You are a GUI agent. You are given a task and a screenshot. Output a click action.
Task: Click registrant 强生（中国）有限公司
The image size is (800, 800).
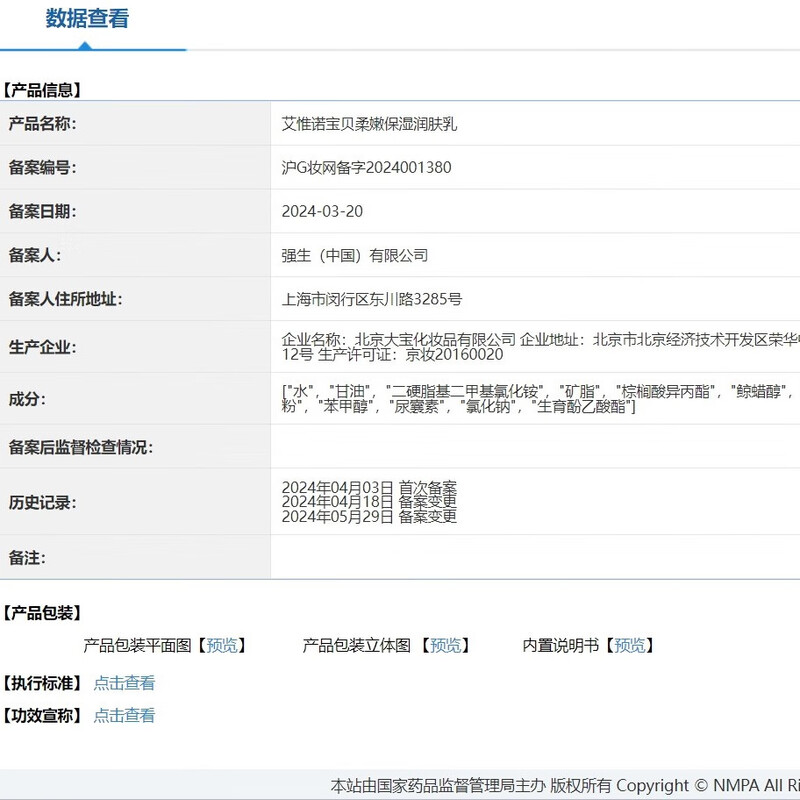point(355,255)
